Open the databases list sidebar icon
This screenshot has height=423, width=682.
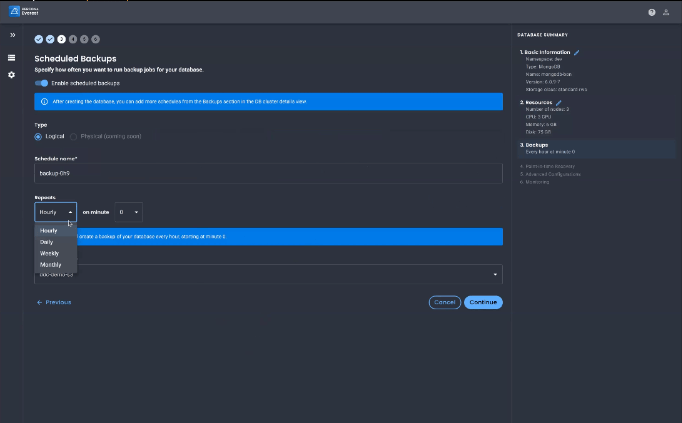pos(12,57)
